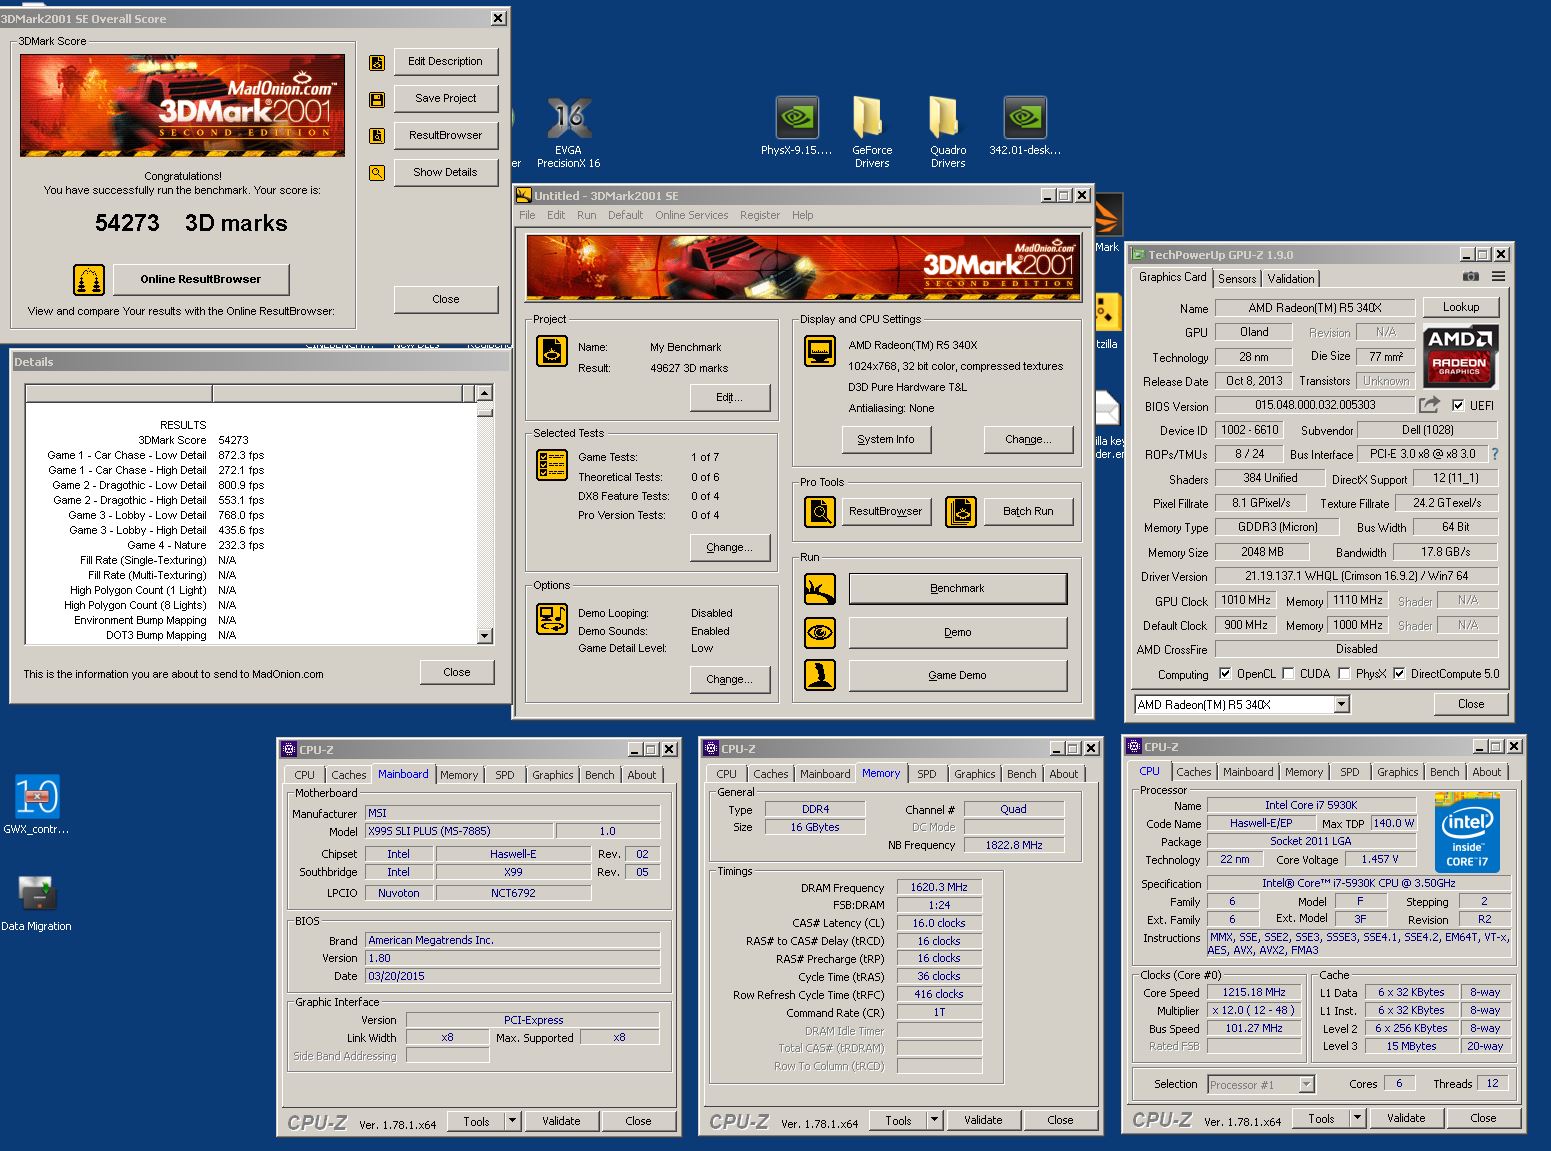This screenshot has width=1551, height=1151.
Task: Click the Selected Tests checklist icon
Action: (x=552, y=465)
